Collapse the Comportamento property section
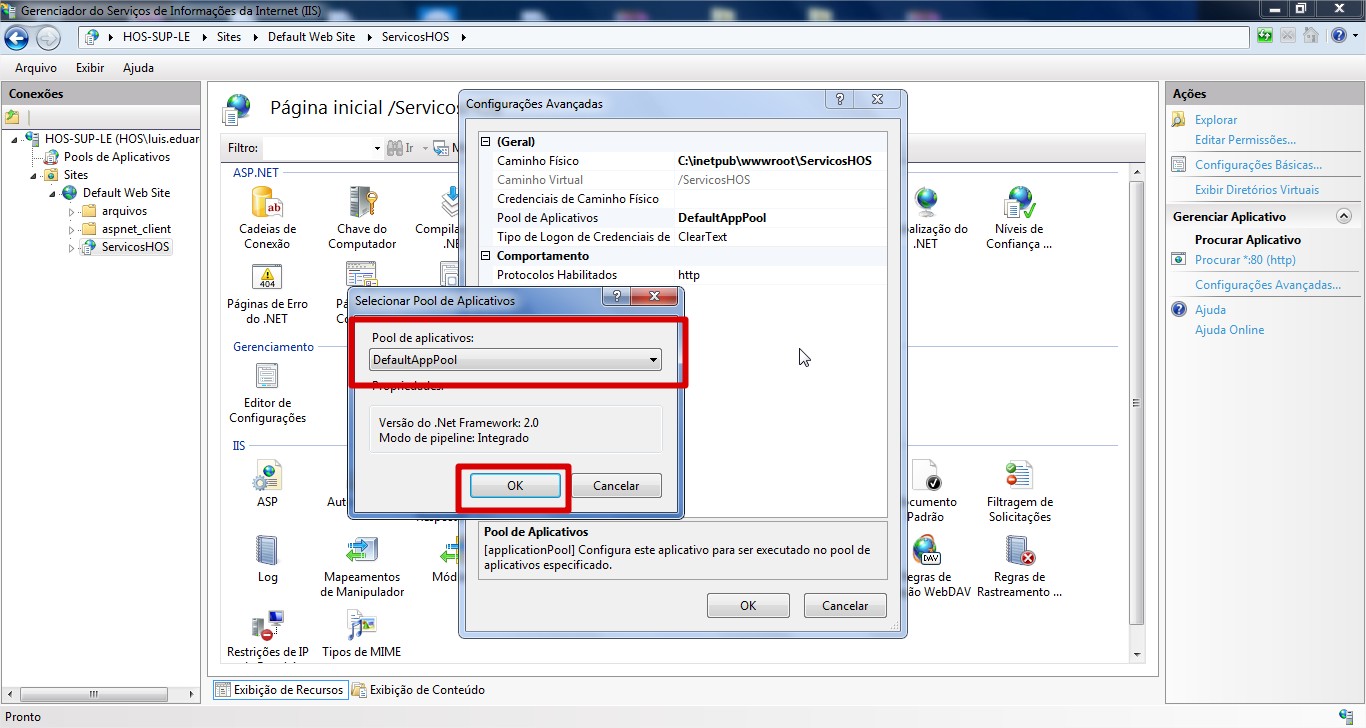Image resolution: width=1366 pixels, height=728 pixels. coord(486,256)
